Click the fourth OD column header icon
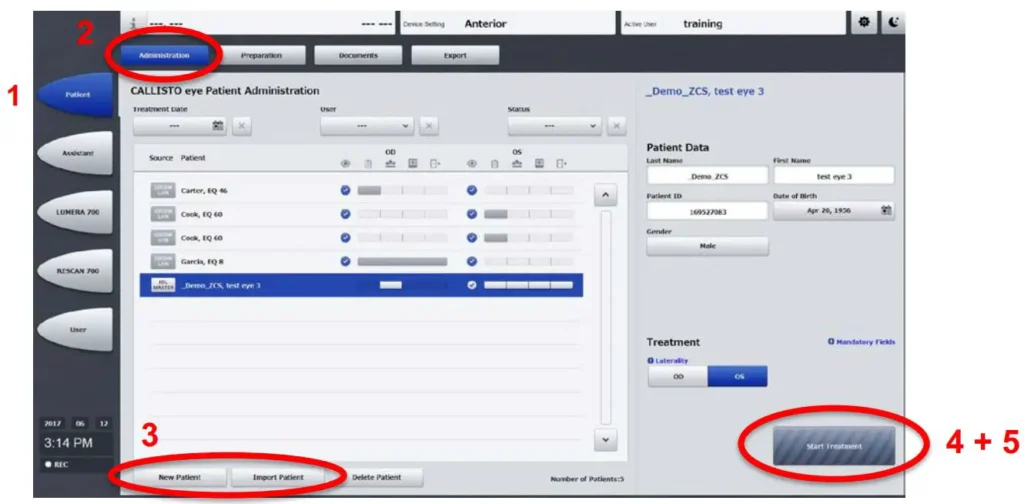Image resolution: width=1024 pixels, height=504 pixels. point(413,163)
